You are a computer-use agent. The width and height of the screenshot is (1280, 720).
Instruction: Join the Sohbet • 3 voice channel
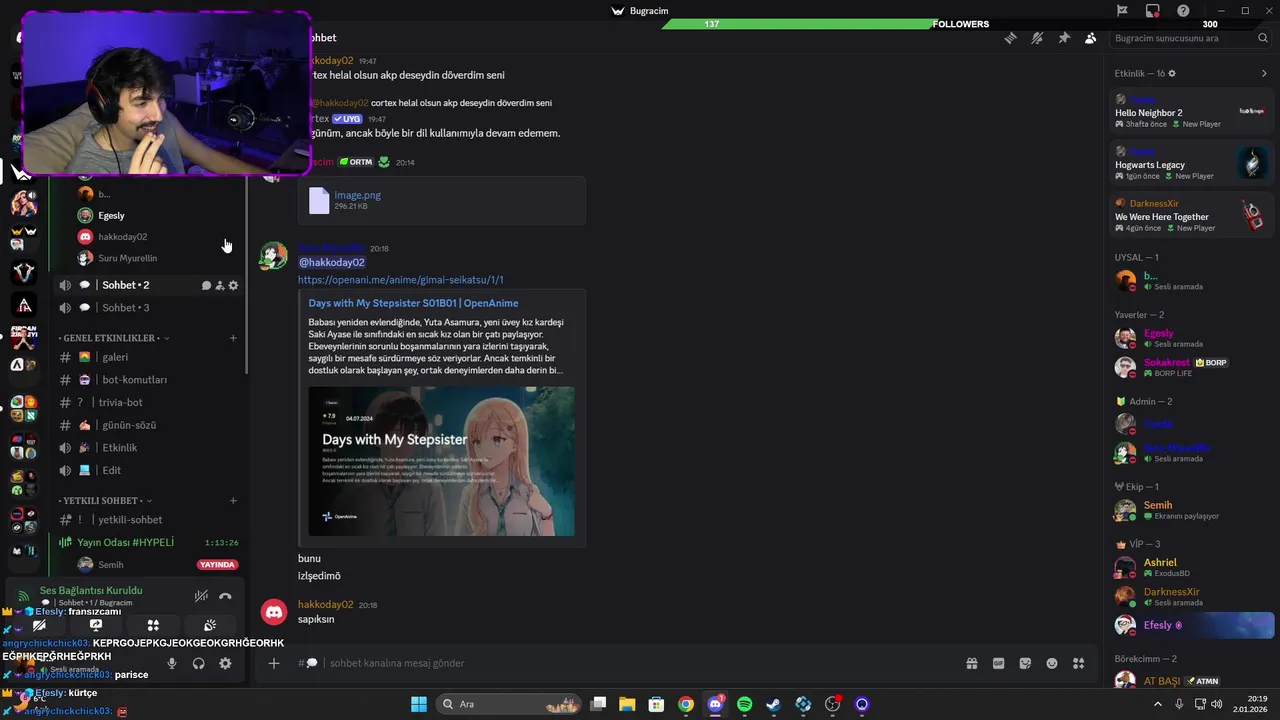[149, 308]
